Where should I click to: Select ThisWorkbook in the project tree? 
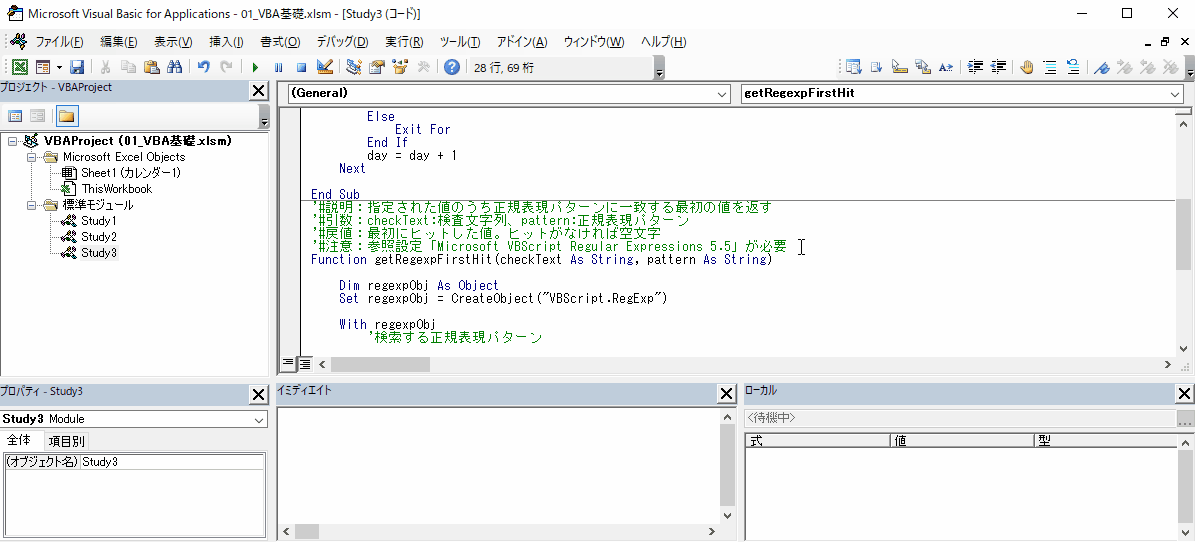pos(117,189)
